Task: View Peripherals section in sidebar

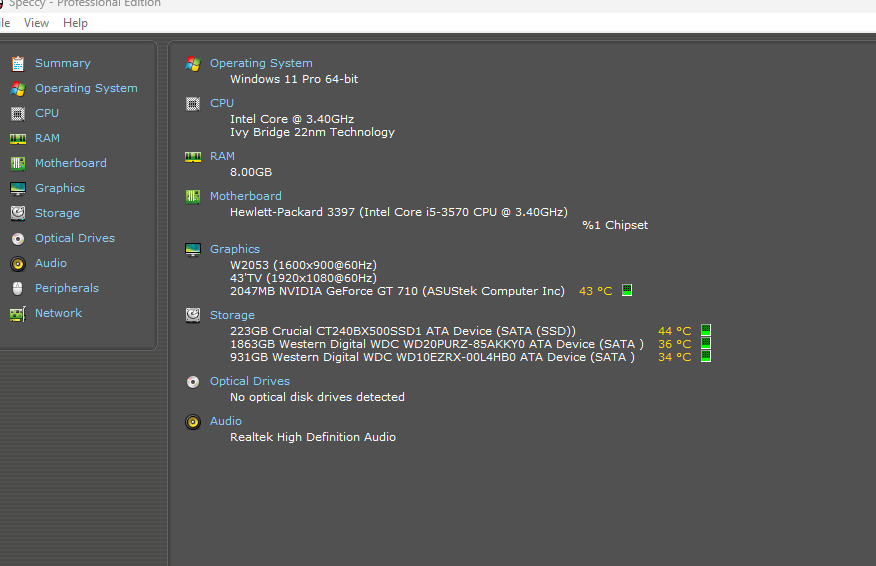Action: (67, 288)
